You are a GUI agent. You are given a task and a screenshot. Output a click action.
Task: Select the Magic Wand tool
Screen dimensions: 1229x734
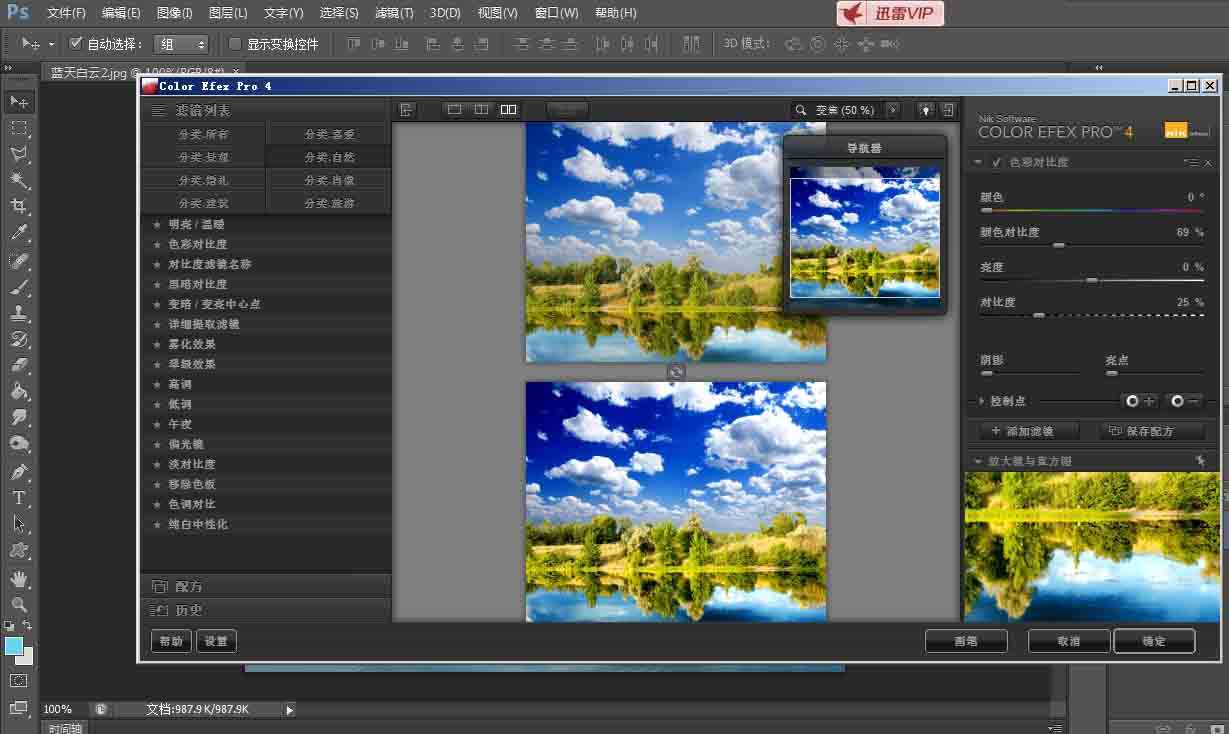point(18,180)
